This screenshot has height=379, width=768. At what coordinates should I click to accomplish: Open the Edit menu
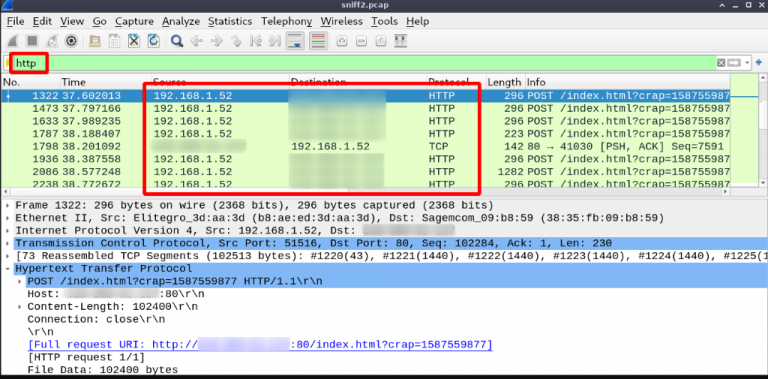pyautogui.click(x=42, y=22)
